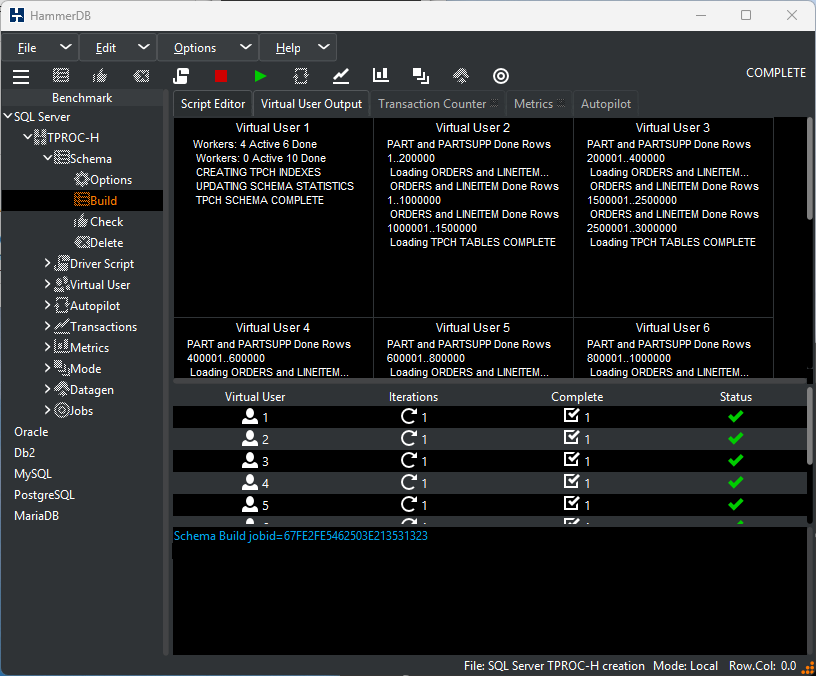Open the Help menu
816x676 pixels.
pyautogui.click(x=288, y=48)
